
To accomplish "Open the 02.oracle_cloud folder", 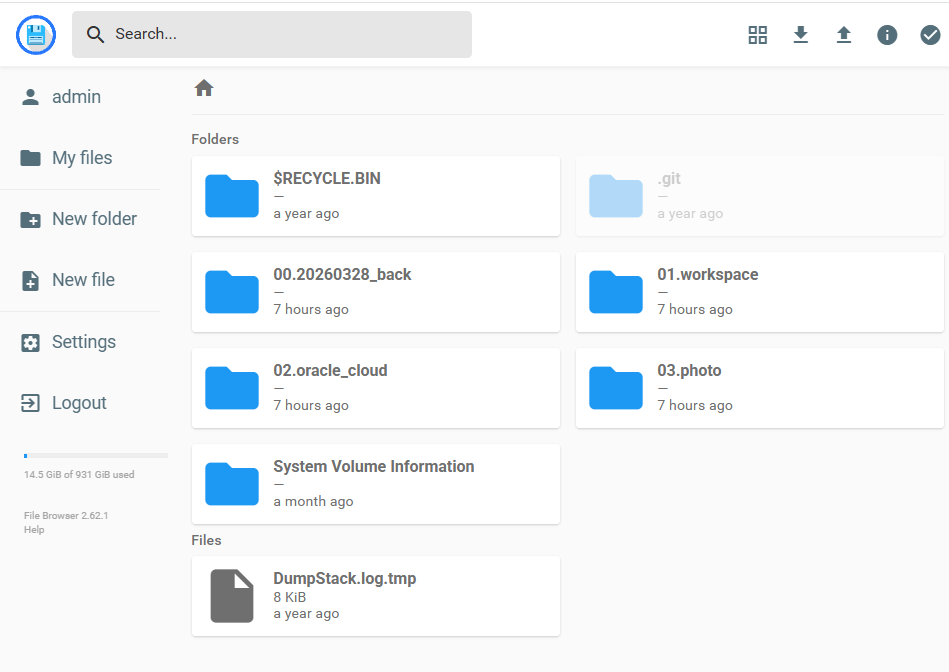I will pos(375,387).
